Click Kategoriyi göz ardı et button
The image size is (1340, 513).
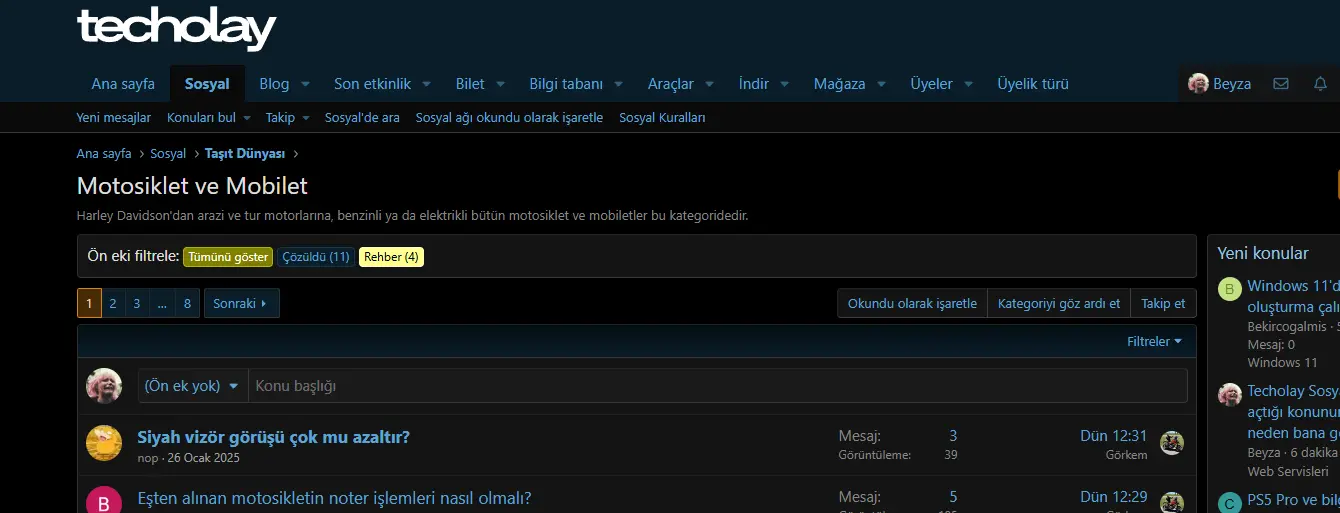coord(1059,303)
